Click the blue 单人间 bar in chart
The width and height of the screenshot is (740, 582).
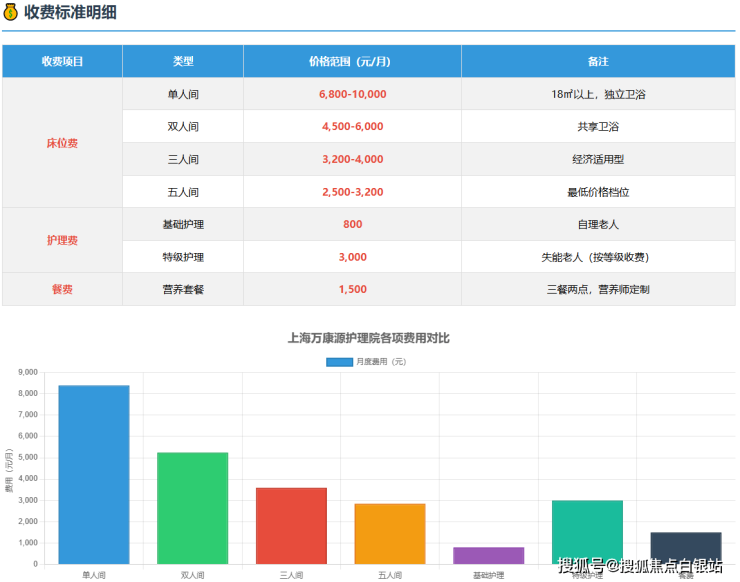click(x=94, y=474)
